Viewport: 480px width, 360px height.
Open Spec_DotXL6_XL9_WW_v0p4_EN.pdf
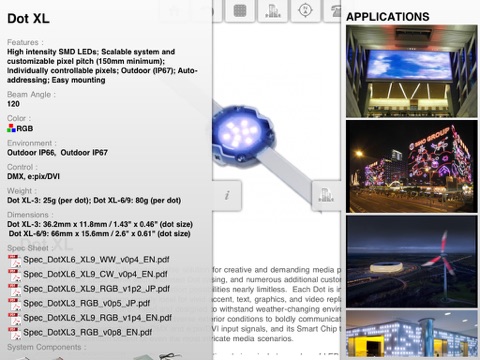point(89,260)
